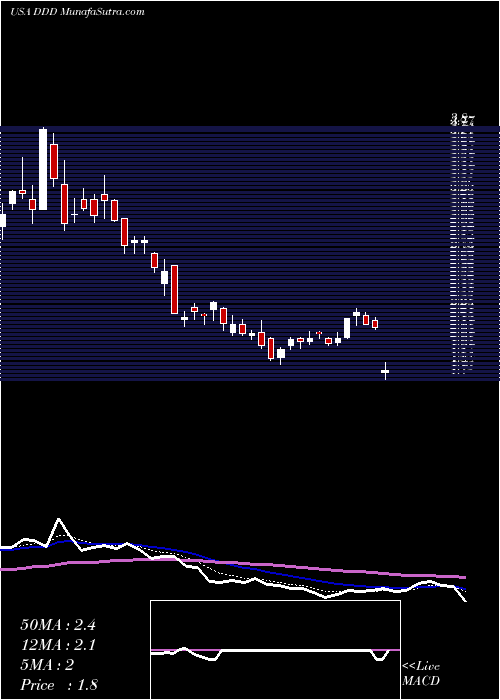Click the "Price : 1.8" readout

click(59, 685)
